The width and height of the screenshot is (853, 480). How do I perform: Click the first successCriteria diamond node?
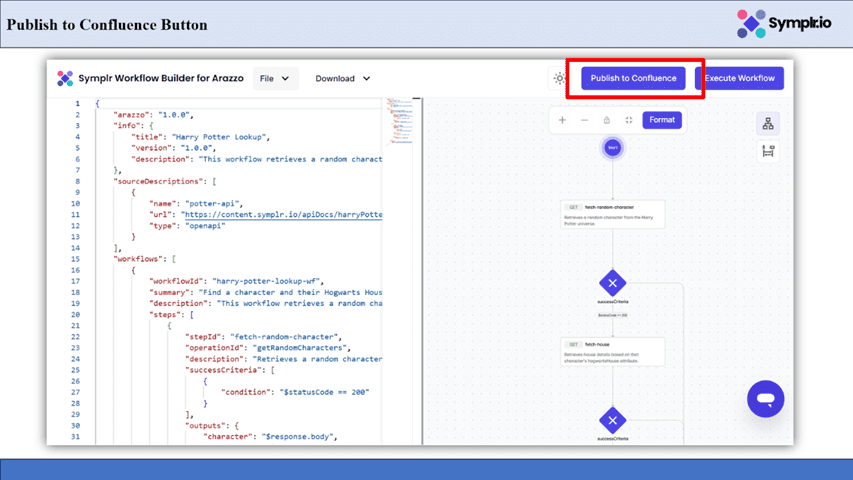(x=613, y=282)
